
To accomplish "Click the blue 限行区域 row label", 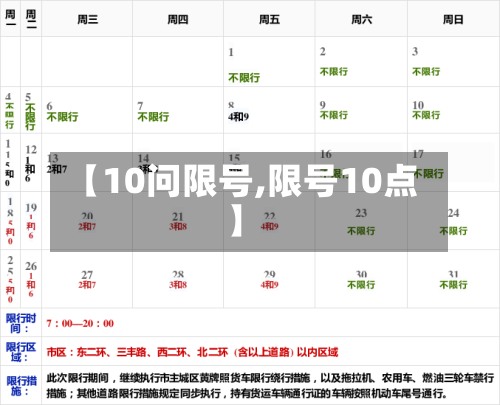I will [x=21, y=352].
